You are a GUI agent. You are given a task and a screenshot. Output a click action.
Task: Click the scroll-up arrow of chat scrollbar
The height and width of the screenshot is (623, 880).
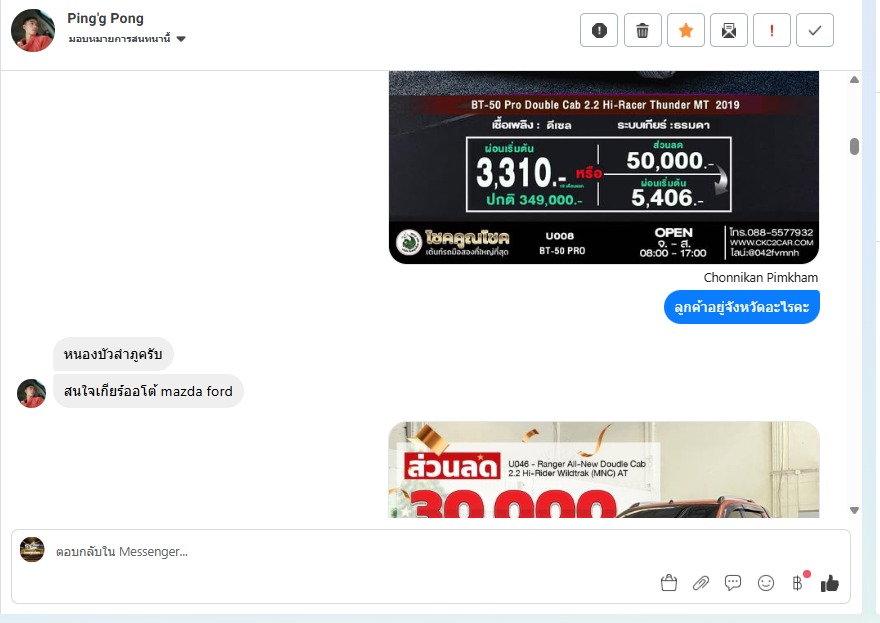click(x=854, y=80)
